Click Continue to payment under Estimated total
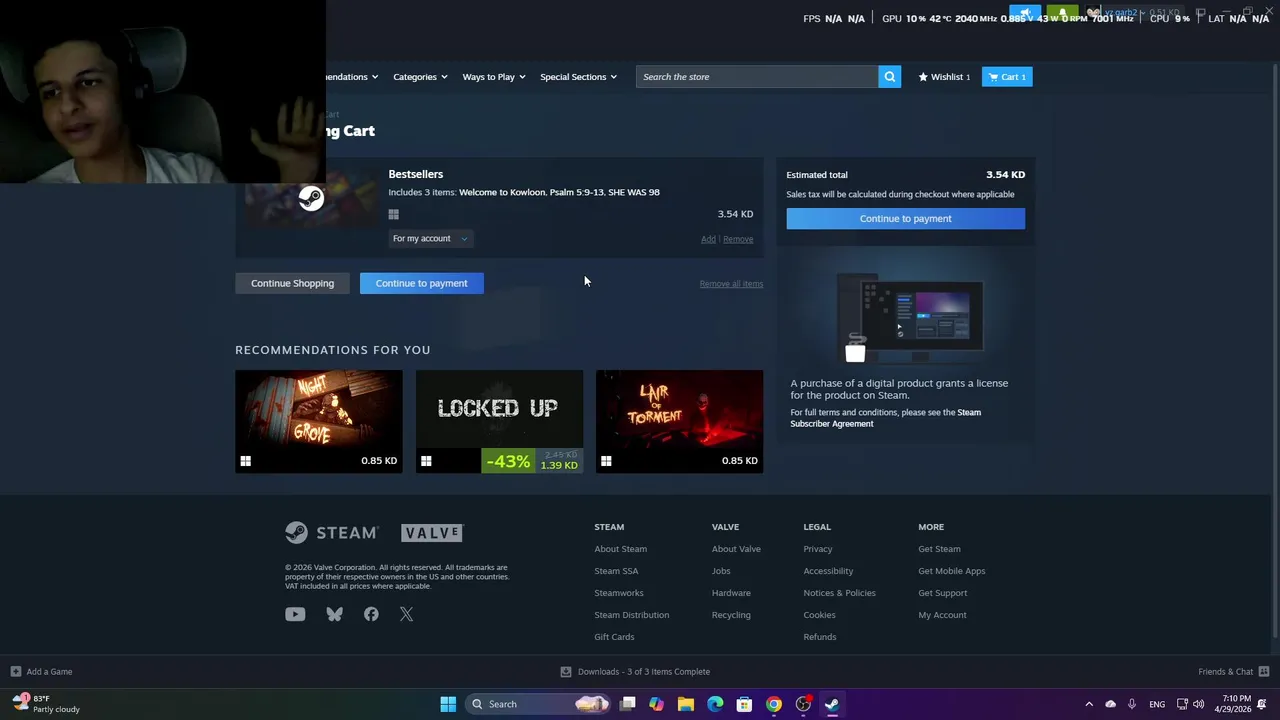 905,218
